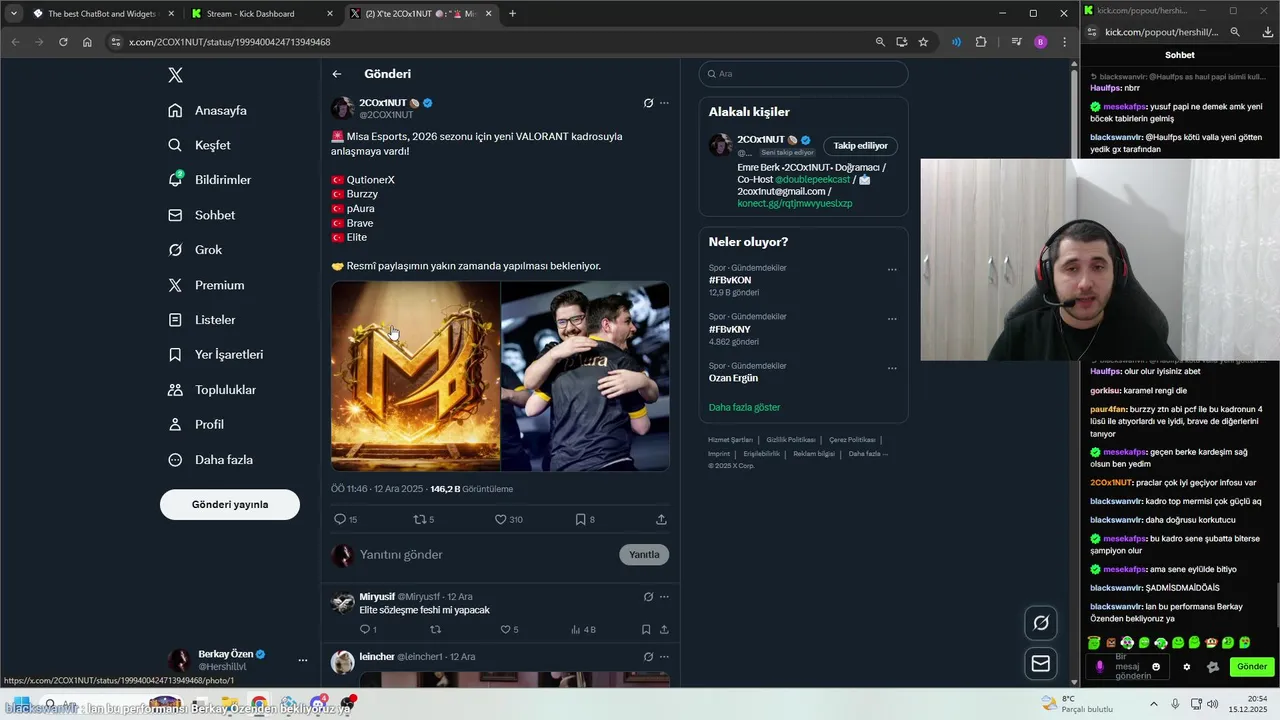Open Chrome tab search dropdown

(x=13, y=14)
